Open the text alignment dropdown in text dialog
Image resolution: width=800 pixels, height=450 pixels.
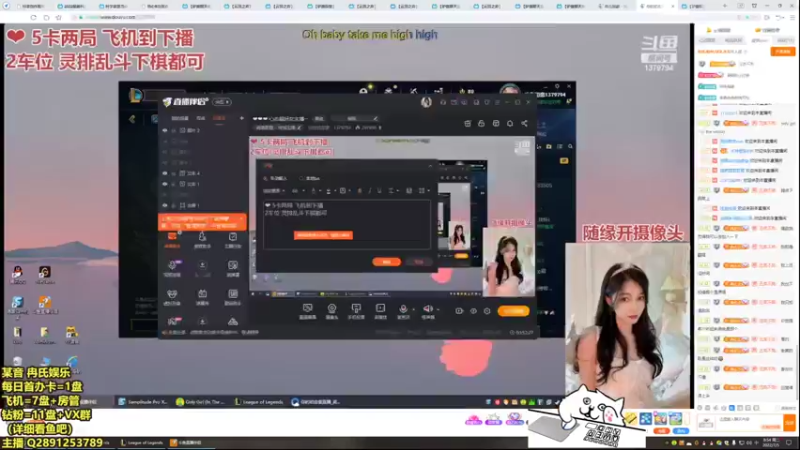[393, 191]
